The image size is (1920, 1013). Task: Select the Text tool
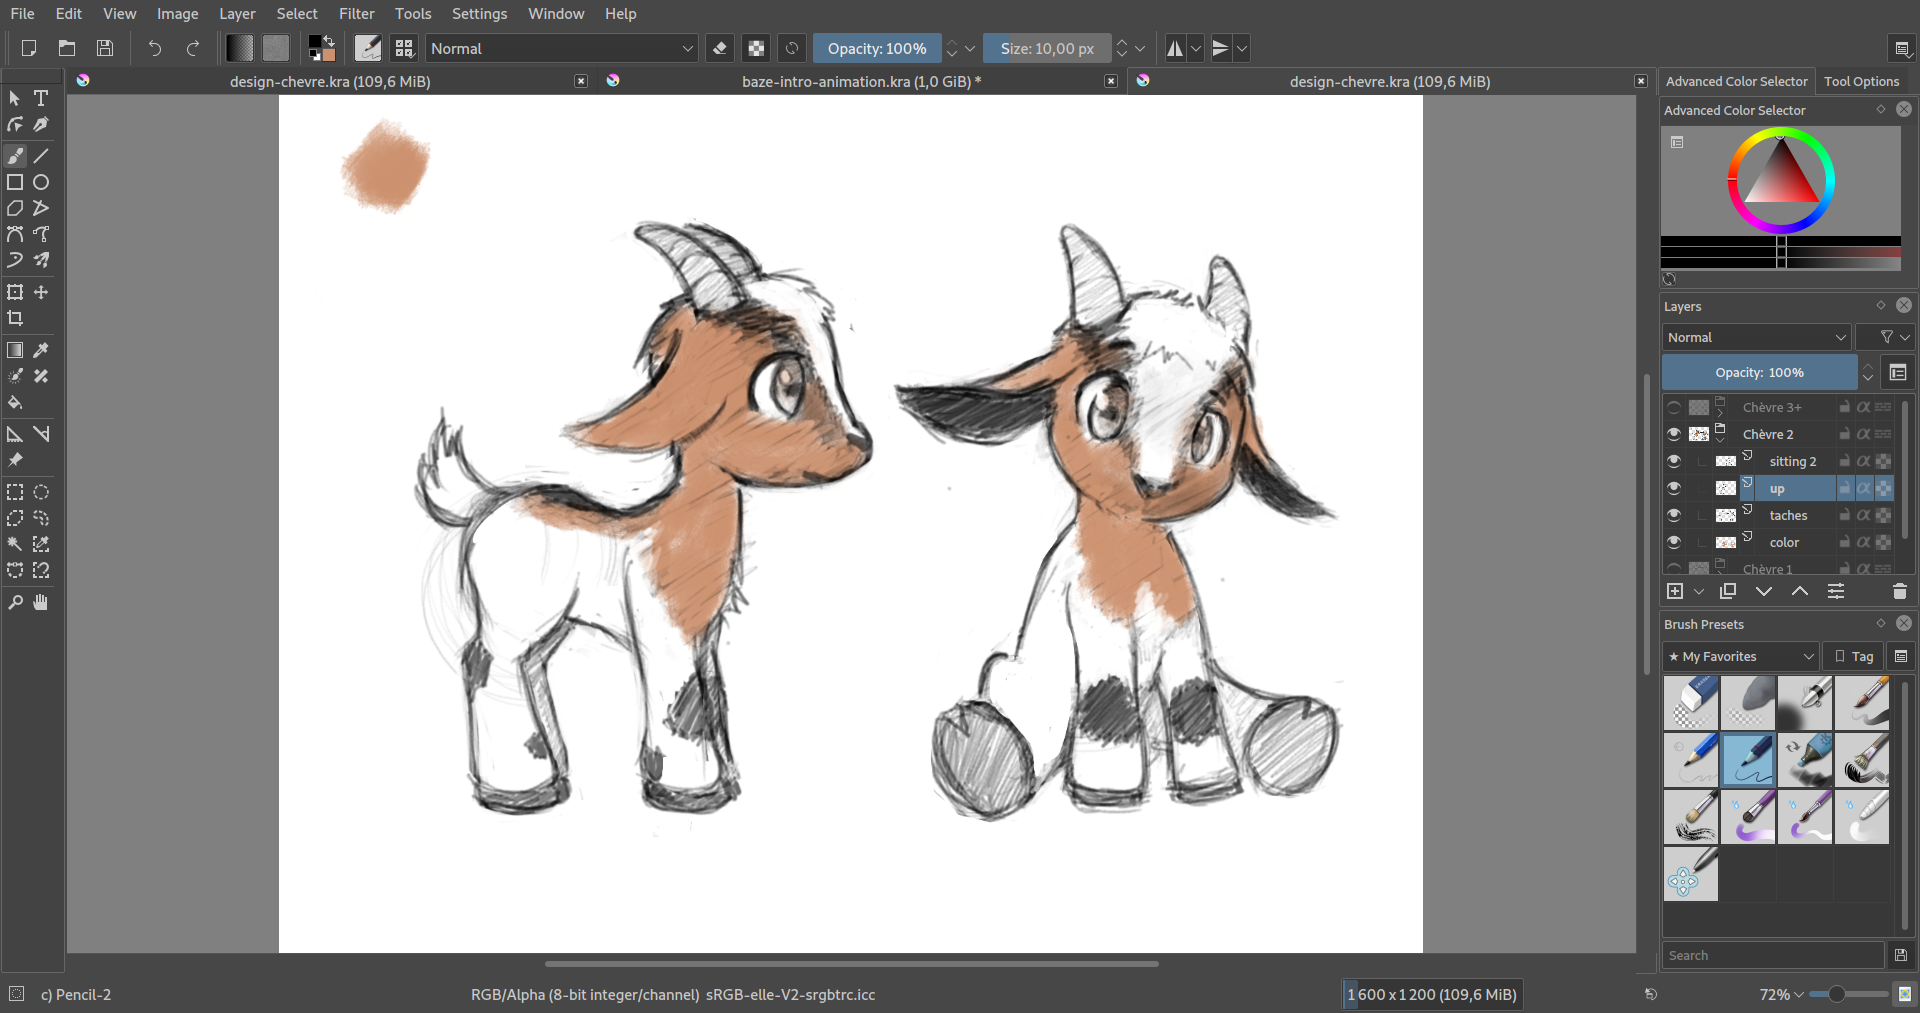coord(41,98)
